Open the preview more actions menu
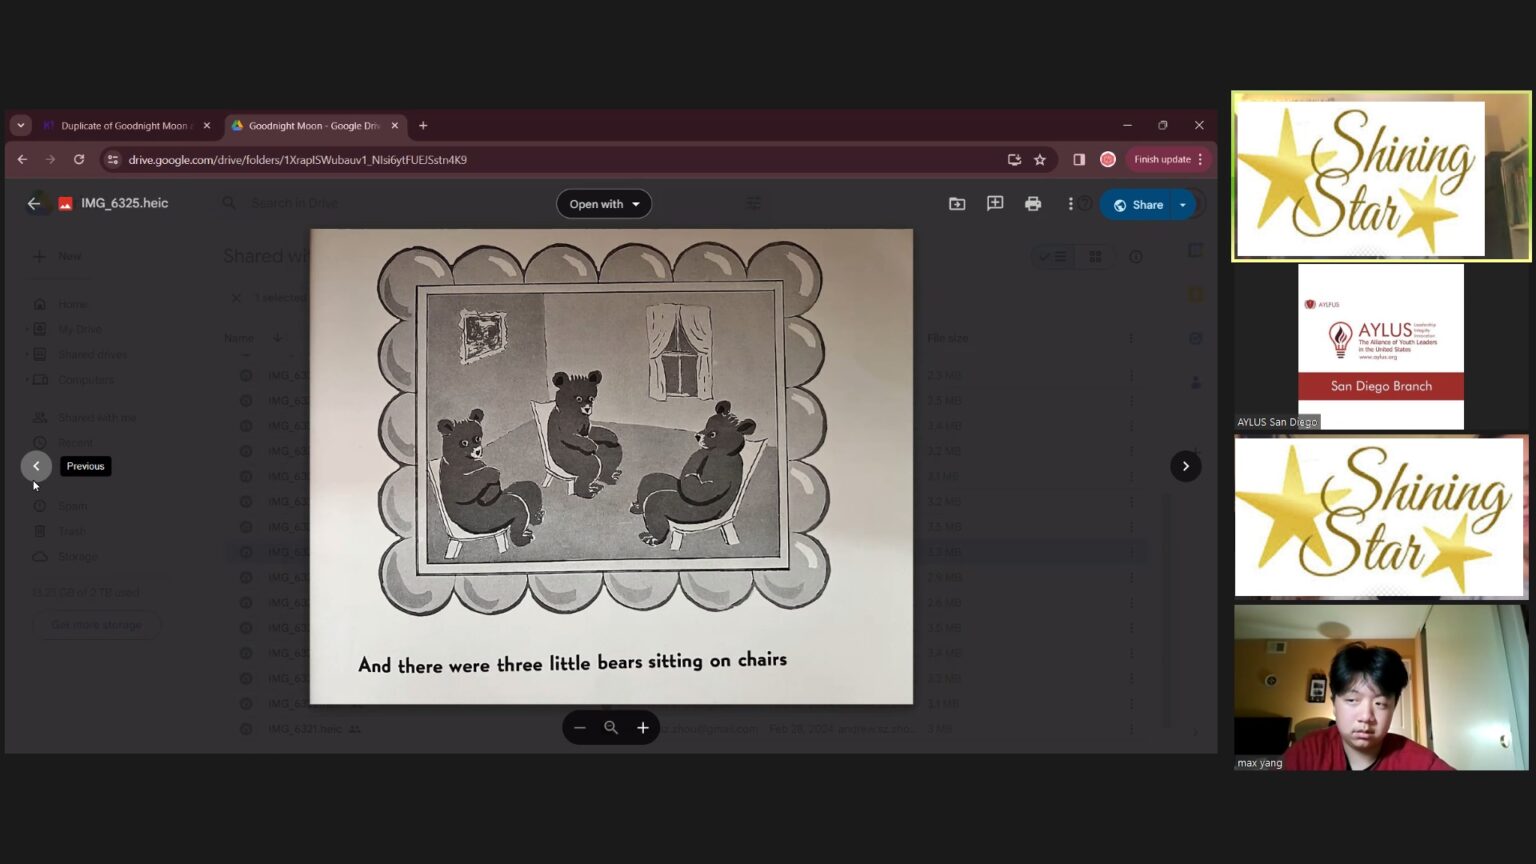The height and width of the screenshot is (864, 1536). click(1070, 204)
